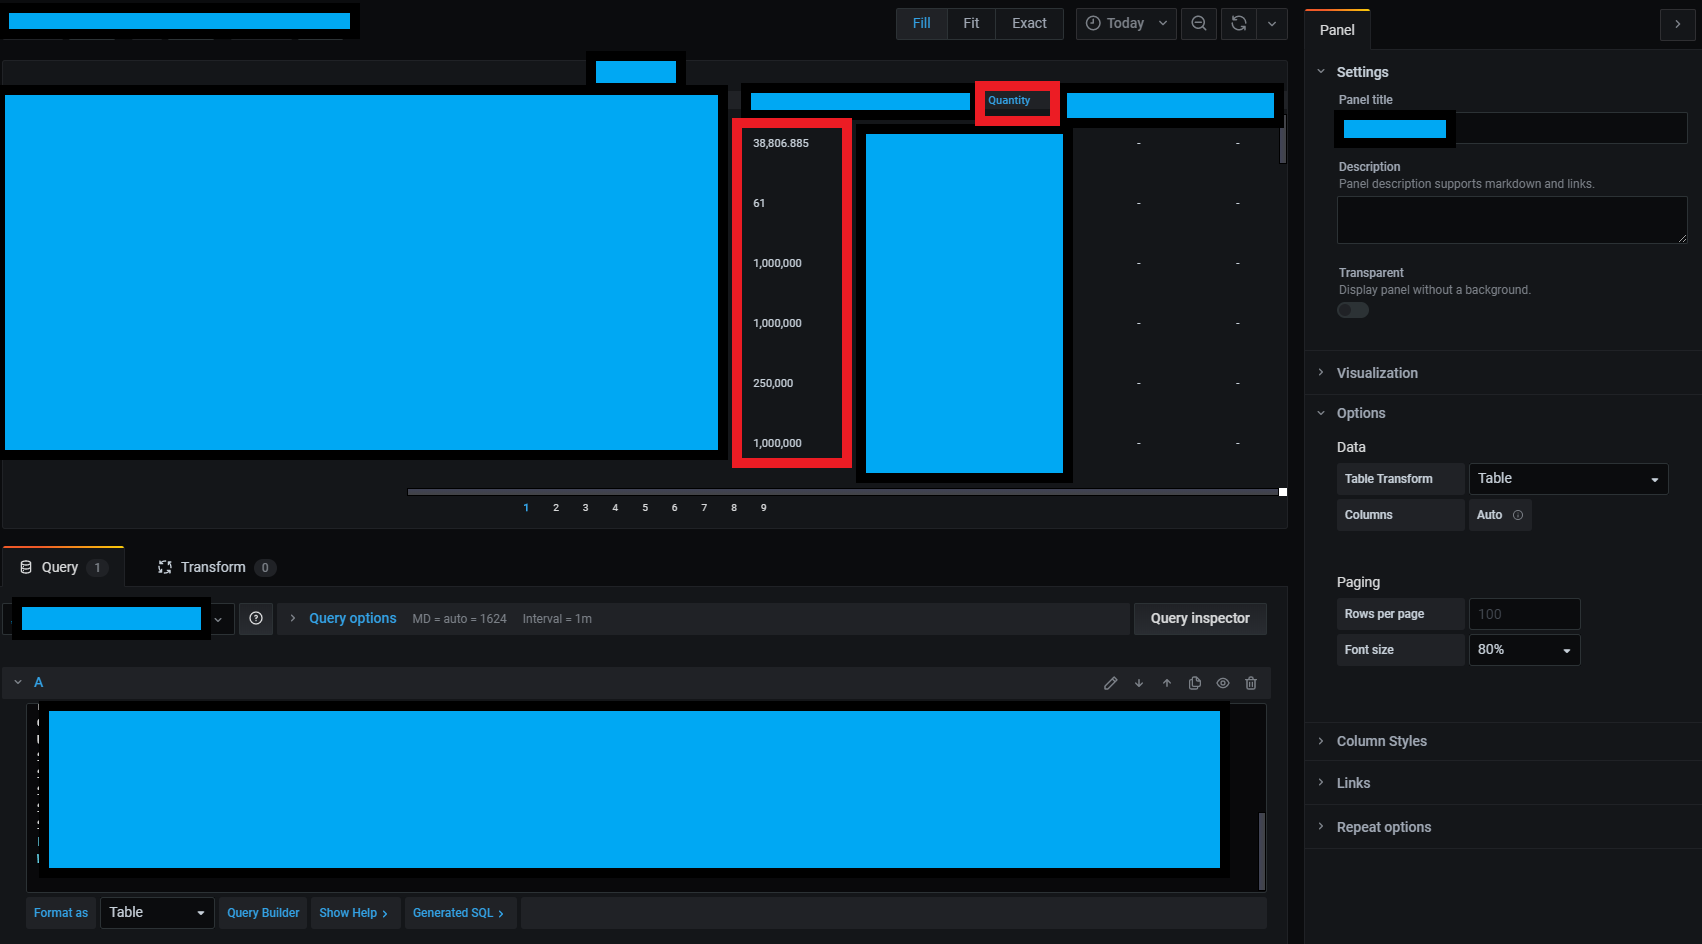The image size is (1702, 944).
Task: Expand the Visualization section
Action: pyautogui.click(x=1377, y=373)
